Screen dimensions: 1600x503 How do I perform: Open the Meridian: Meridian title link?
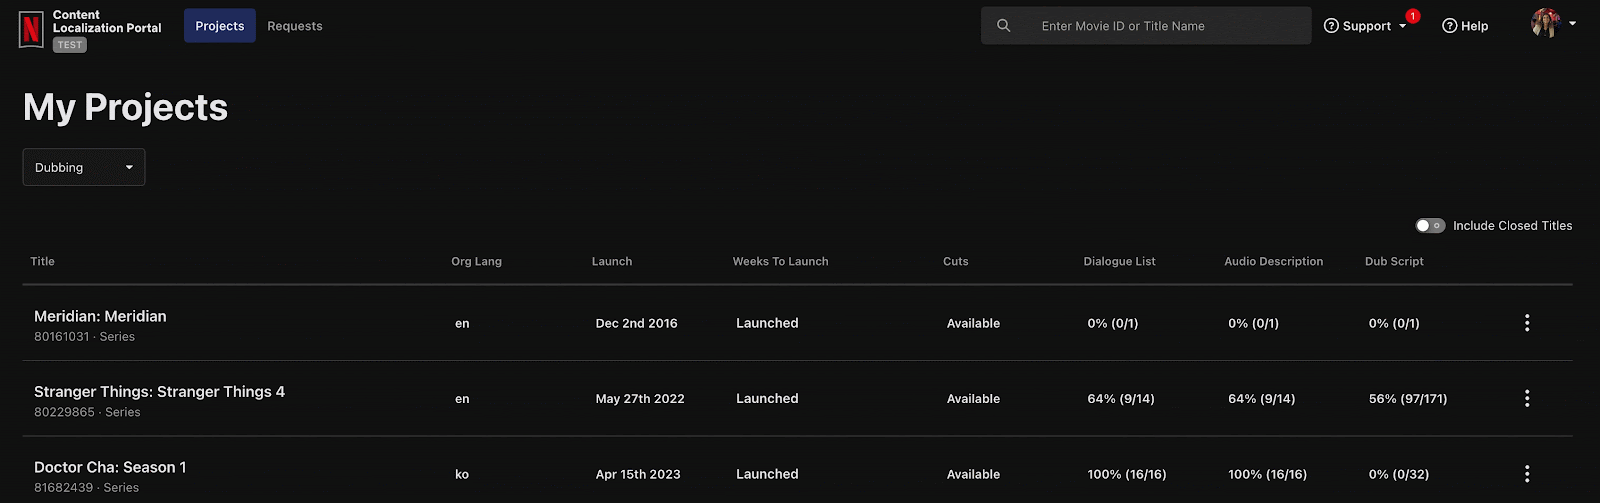[x=100, y=316]
